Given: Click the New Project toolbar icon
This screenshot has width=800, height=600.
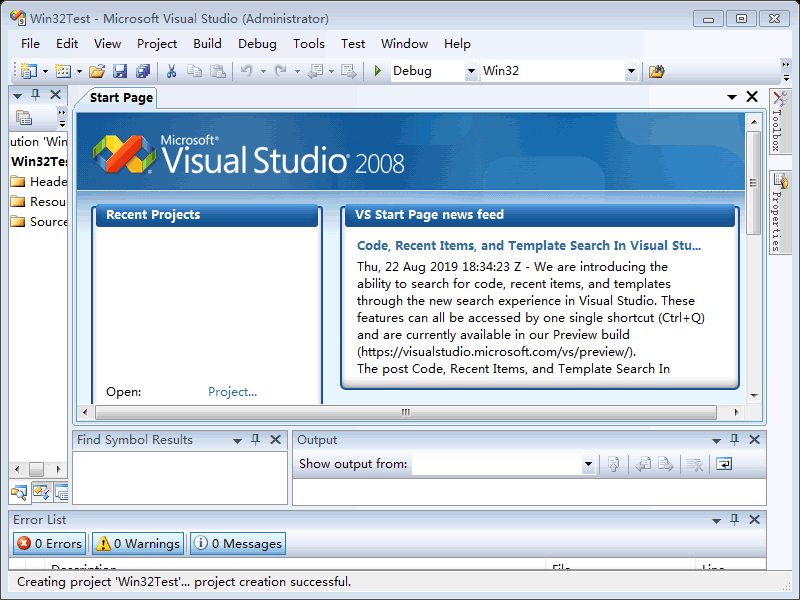Looking at the screenshot, I should tap(27, 71).
